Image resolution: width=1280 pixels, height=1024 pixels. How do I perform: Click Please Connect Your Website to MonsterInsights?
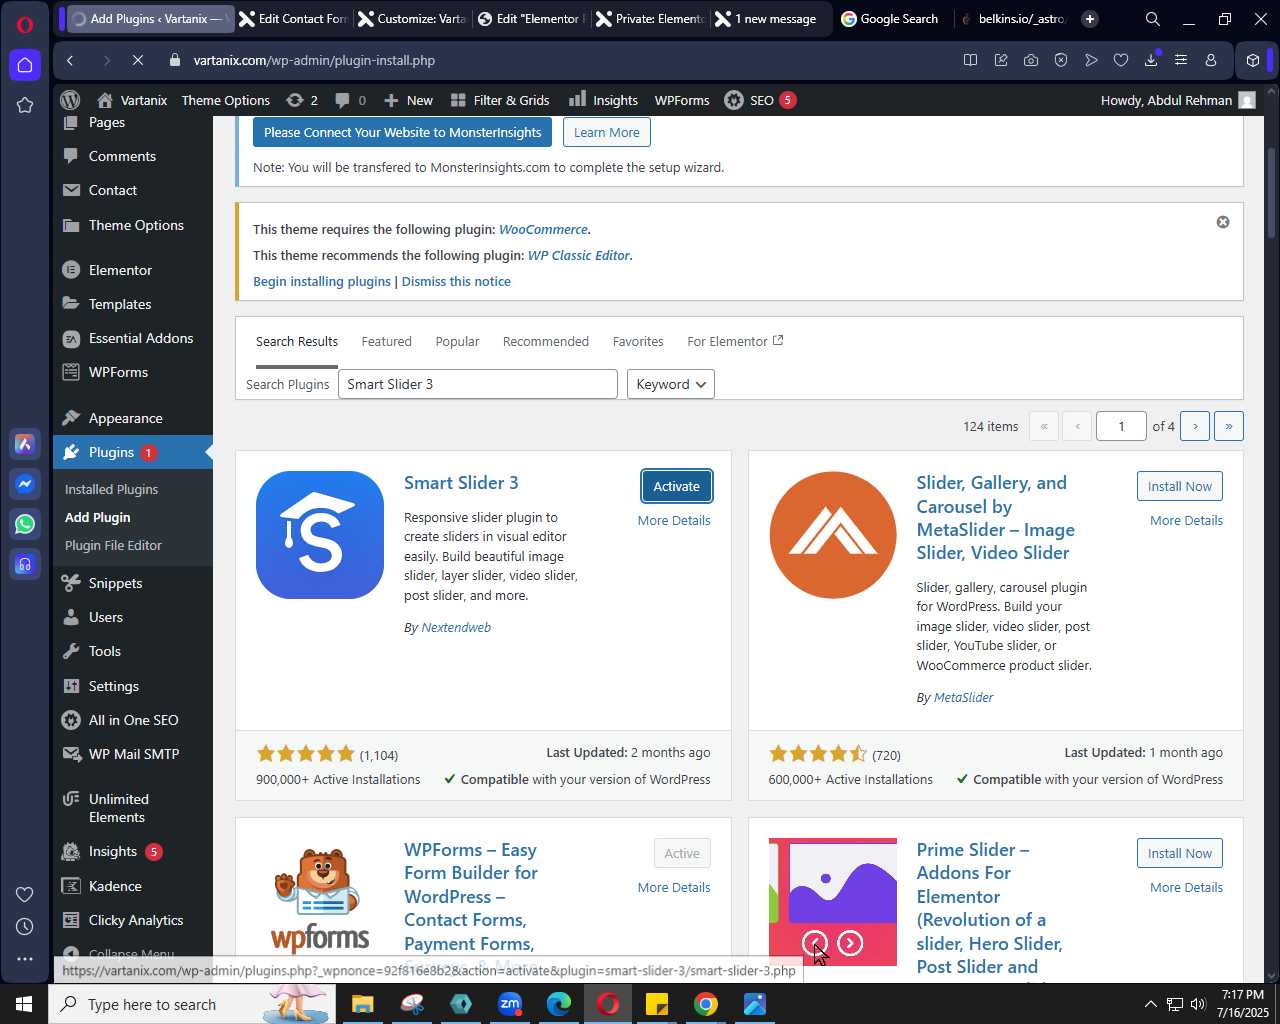pyautogui.click(x=402, y=132)
